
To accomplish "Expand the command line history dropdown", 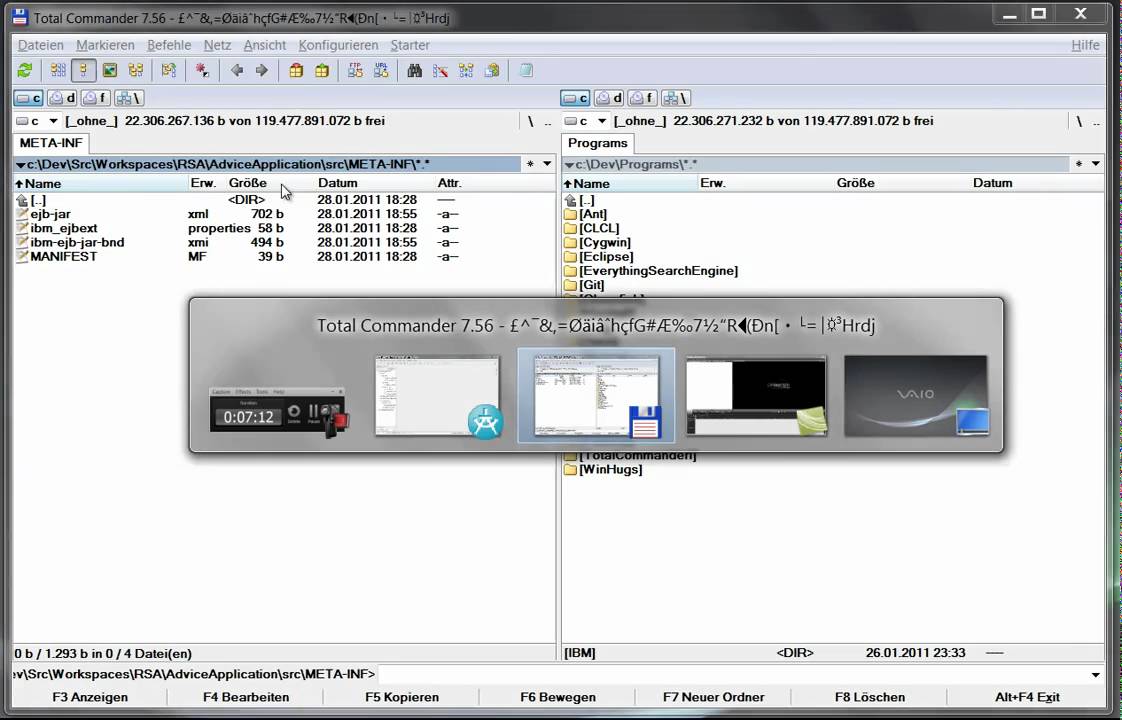I will (x=1096, y=674).
